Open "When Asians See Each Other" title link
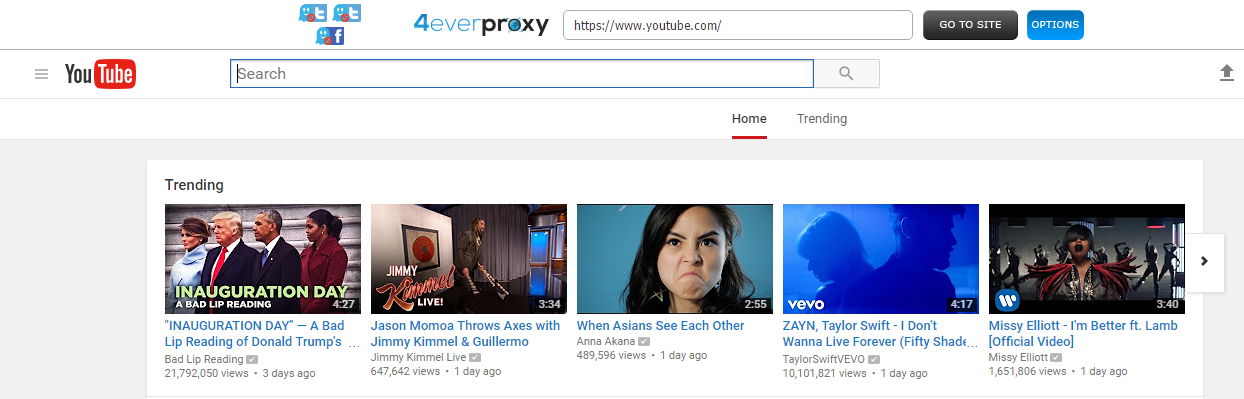 coord(661,326)
